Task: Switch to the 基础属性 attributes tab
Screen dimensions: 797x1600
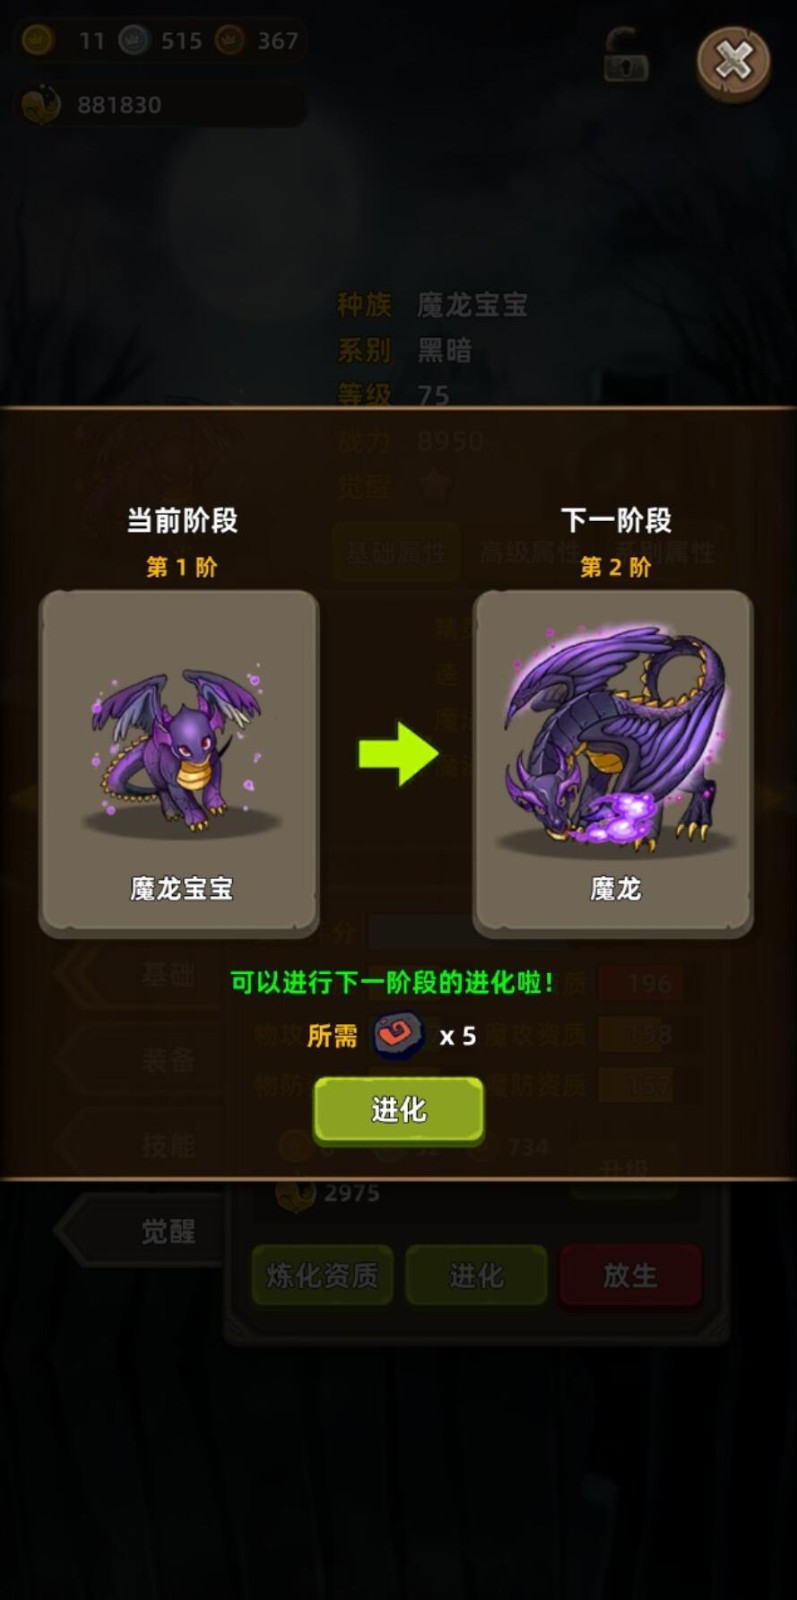Action: 396,551
